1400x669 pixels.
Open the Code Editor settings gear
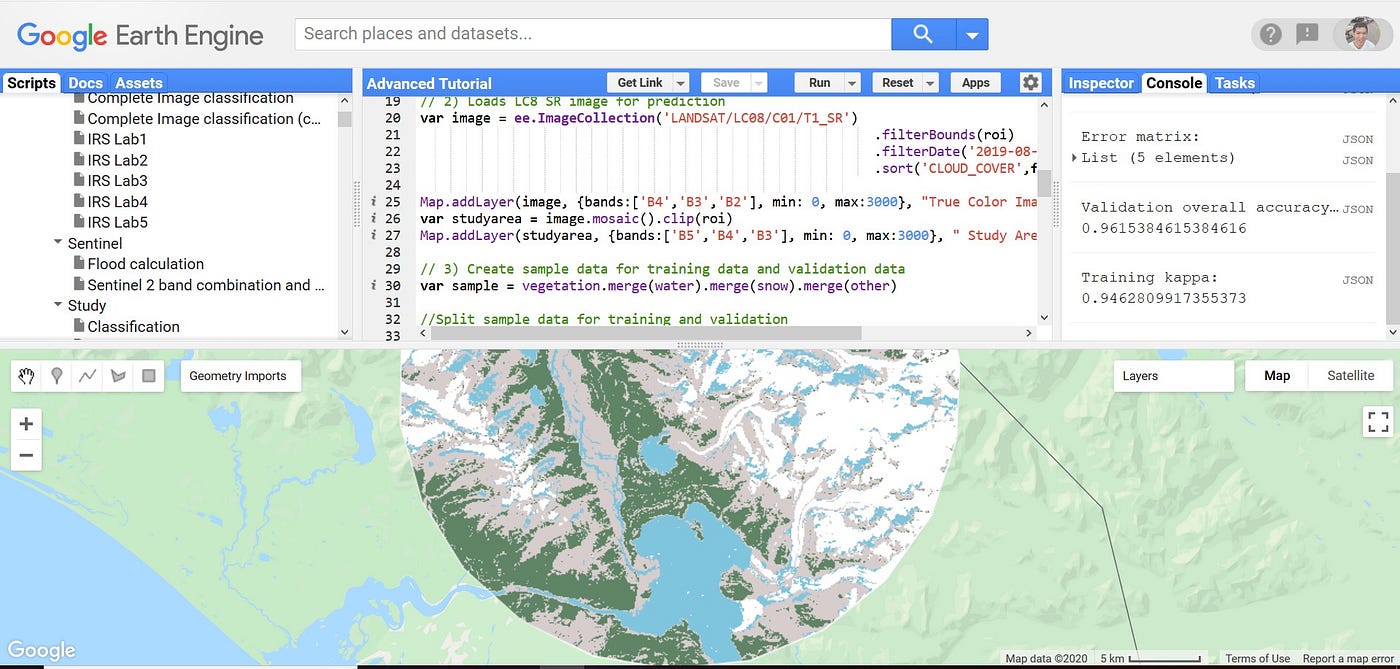[1030, 82]
